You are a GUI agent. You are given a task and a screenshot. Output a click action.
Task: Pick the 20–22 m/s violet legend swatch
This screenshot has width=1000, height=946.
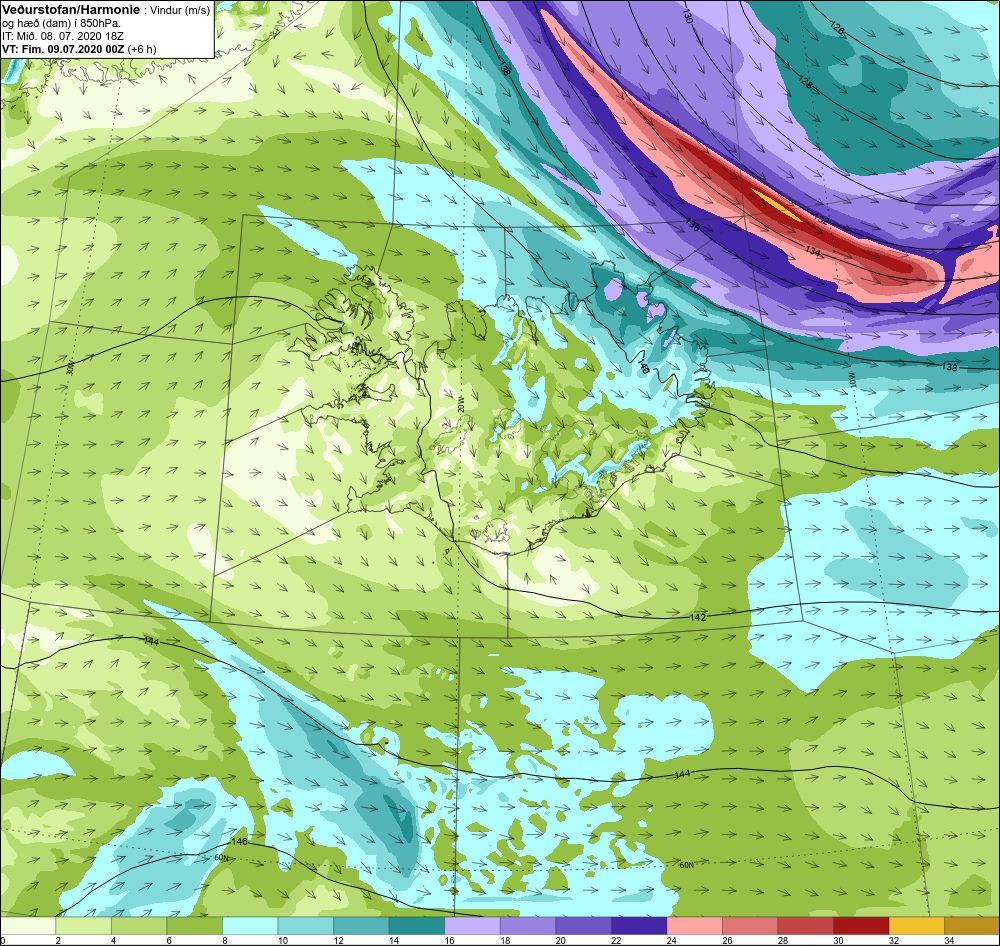(583, 925)
